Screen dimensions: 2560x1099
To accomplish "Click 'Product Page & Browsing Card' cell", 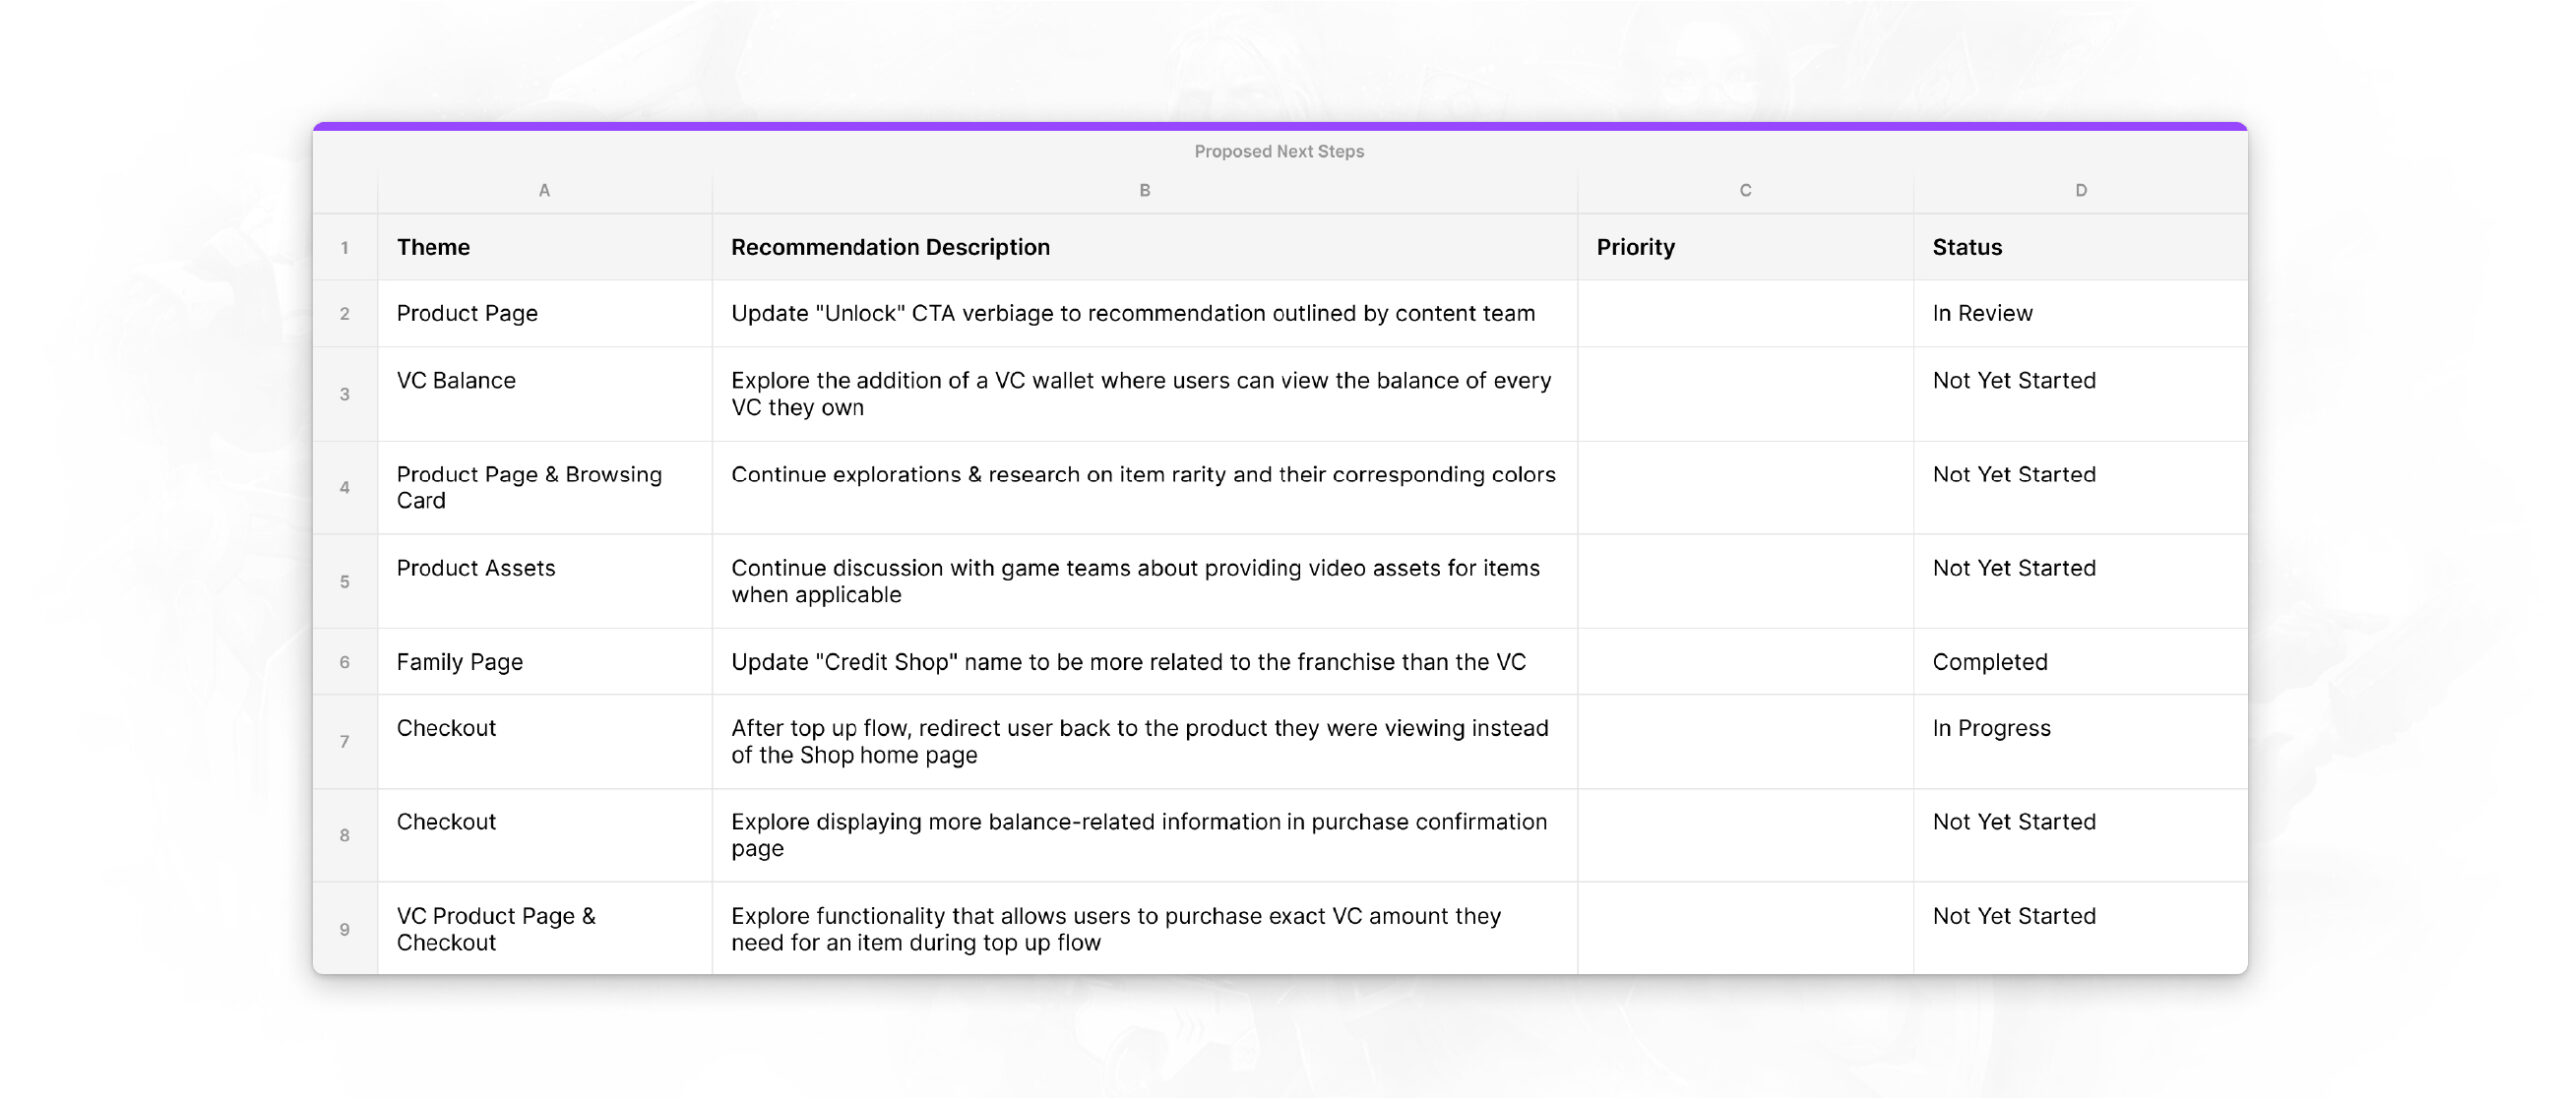I will 544,488.
